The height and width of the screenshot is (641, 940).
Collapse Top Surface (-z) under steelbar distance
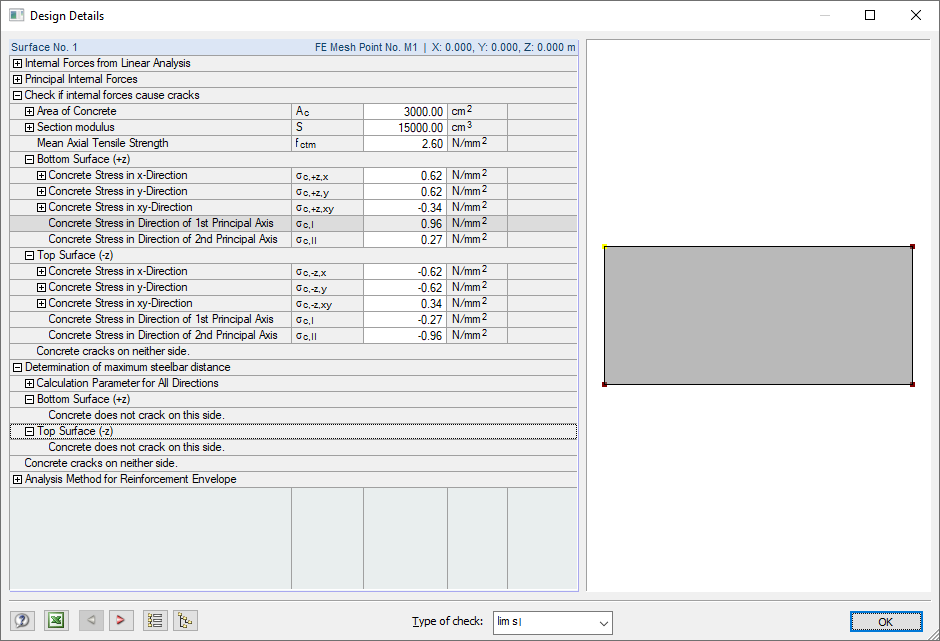click(x=29, y=431)
